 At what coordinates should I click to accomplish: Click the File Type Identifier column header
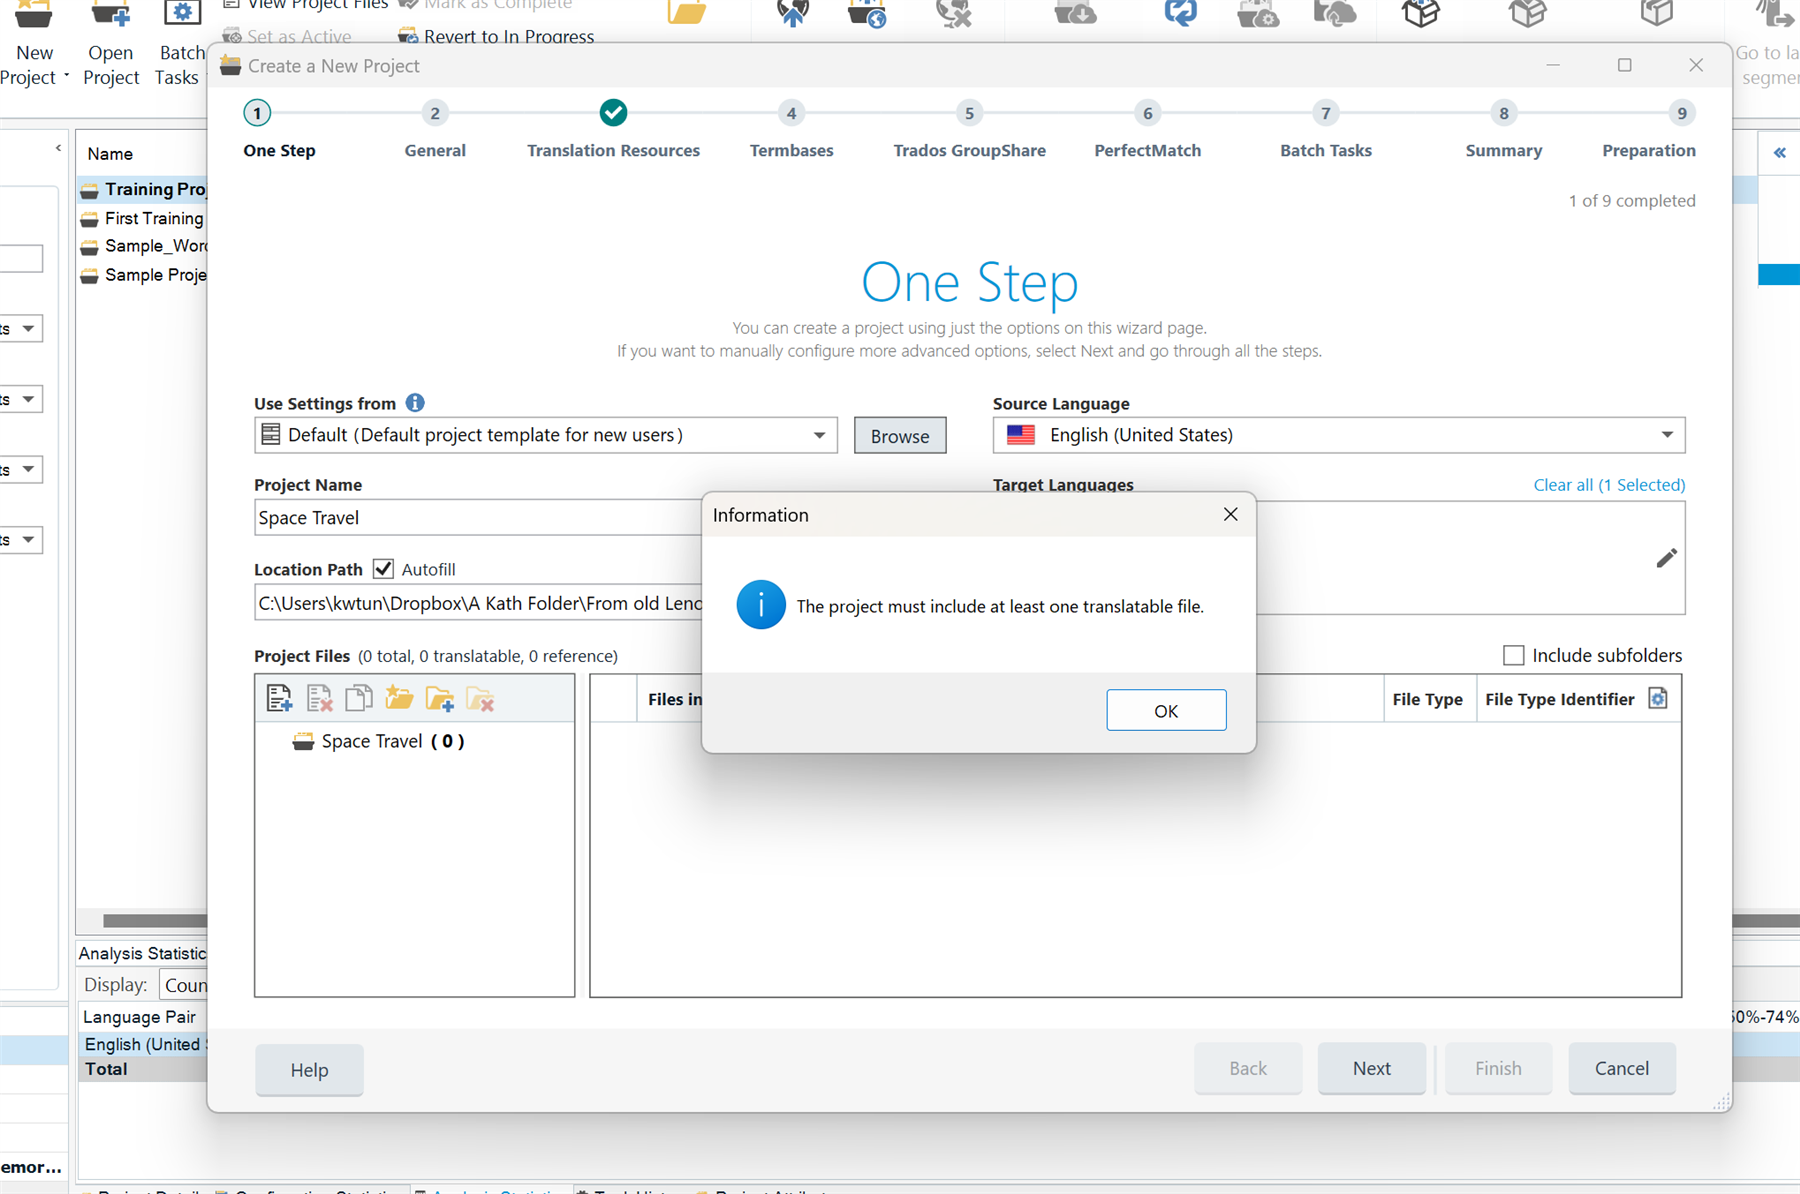(x=1560, y=699)
